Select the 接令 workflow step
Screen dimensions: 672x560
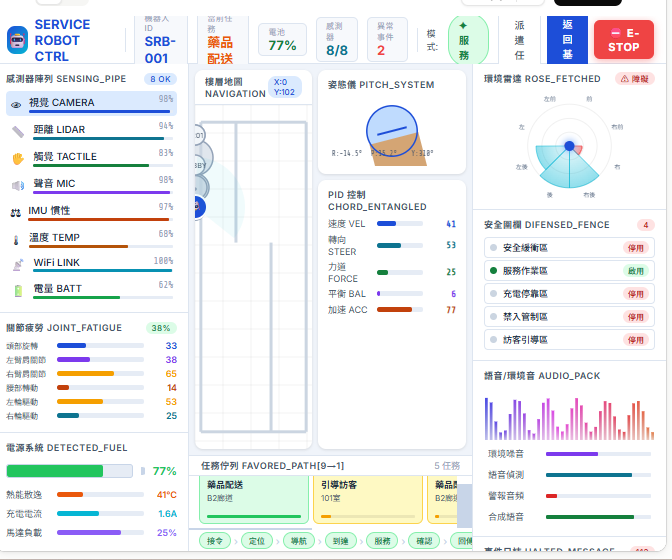pyautogui.click(x=215, y=541)
